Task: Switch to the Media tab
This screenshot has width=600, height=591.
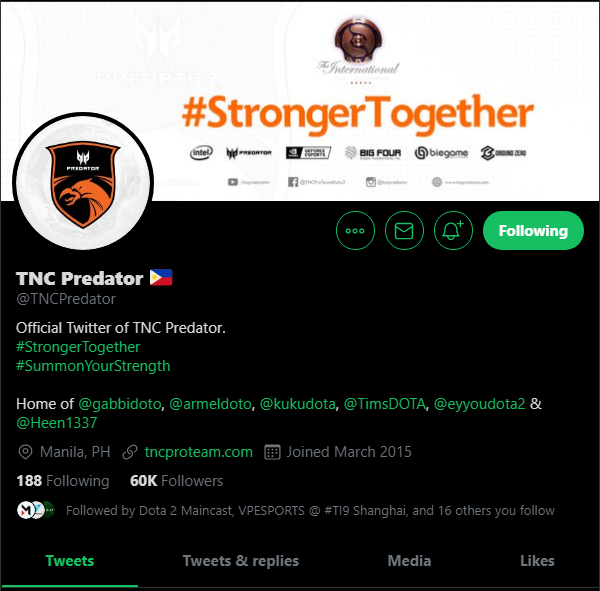Action: (x=409, y=561)
